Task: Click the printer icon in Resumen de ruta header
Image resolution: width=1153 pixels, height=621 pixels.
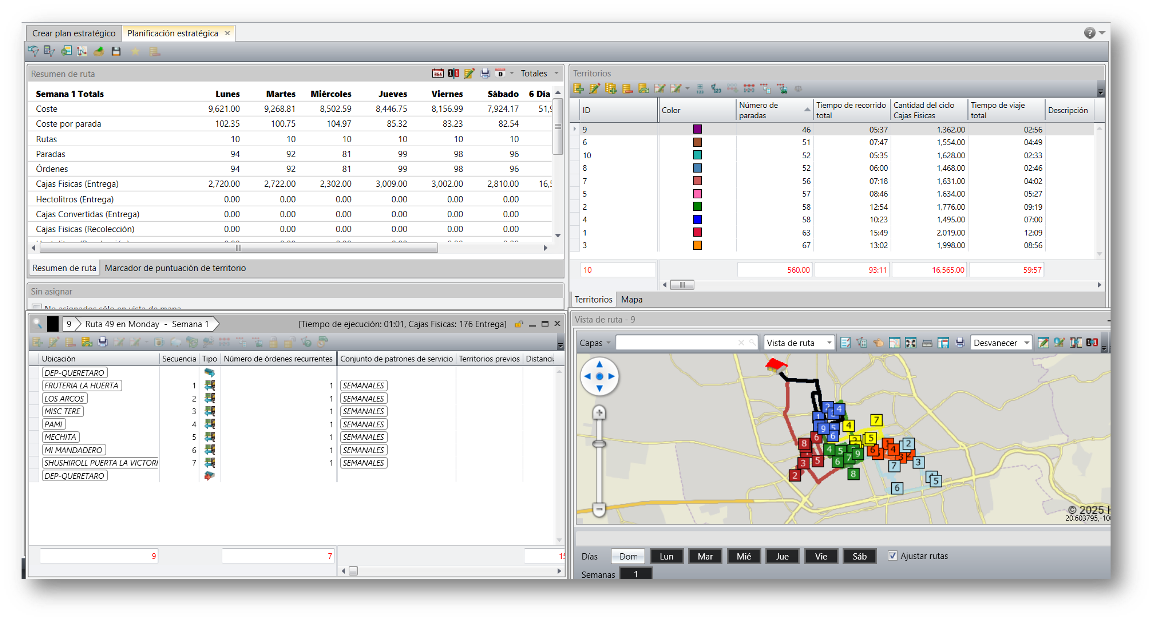Action: point(484,73)
